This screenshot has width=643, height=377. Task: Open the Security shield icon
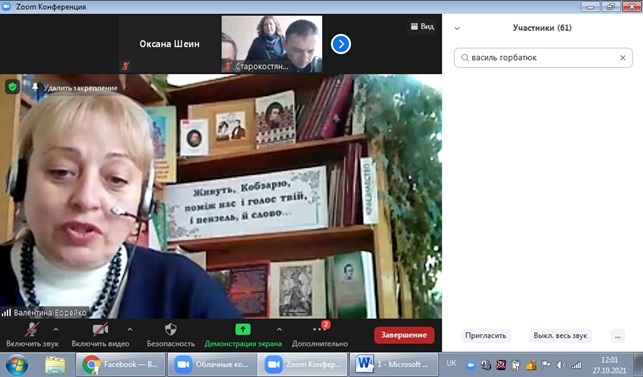[x=171, y=329]
